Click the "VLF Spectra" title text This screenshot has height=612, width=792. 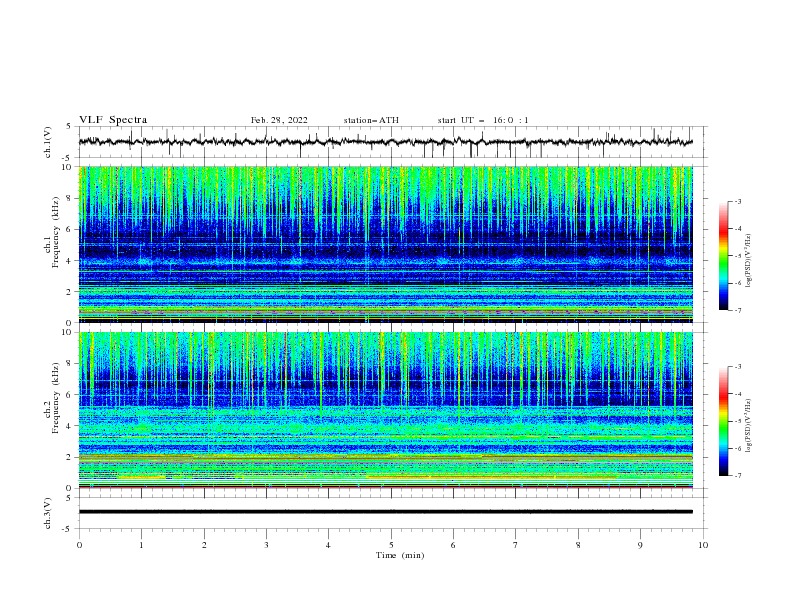(x=113, y=120)
